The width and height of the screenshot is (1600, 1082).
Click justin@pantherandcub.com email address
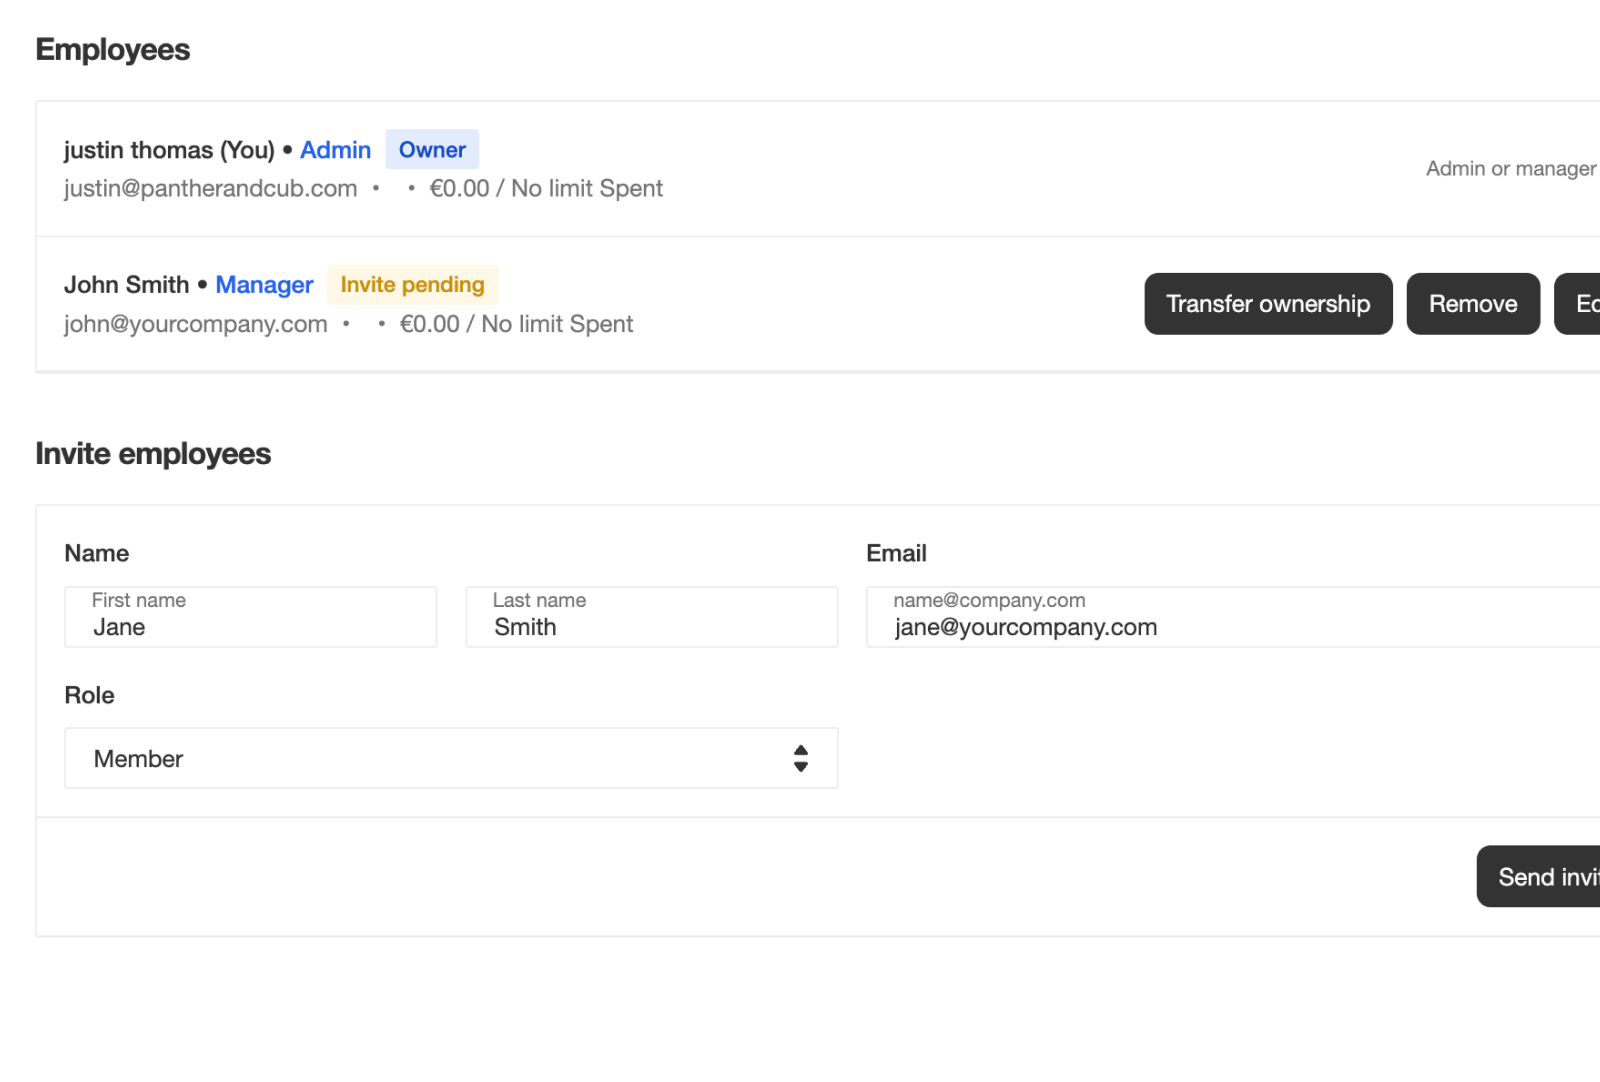[x=210, y=188]
